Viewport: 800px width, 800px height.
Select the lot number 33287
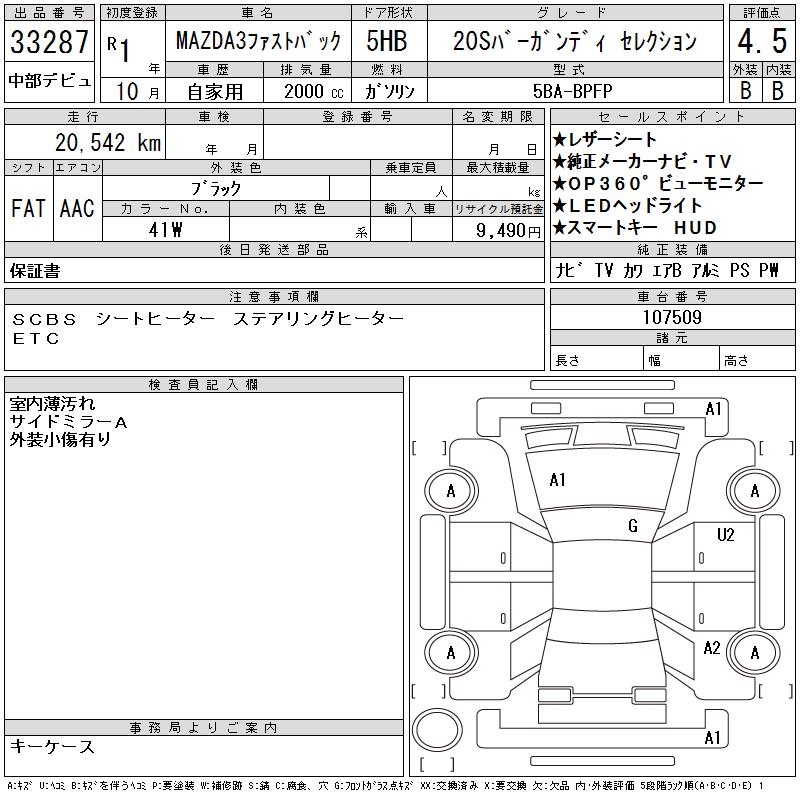point(48,43)
